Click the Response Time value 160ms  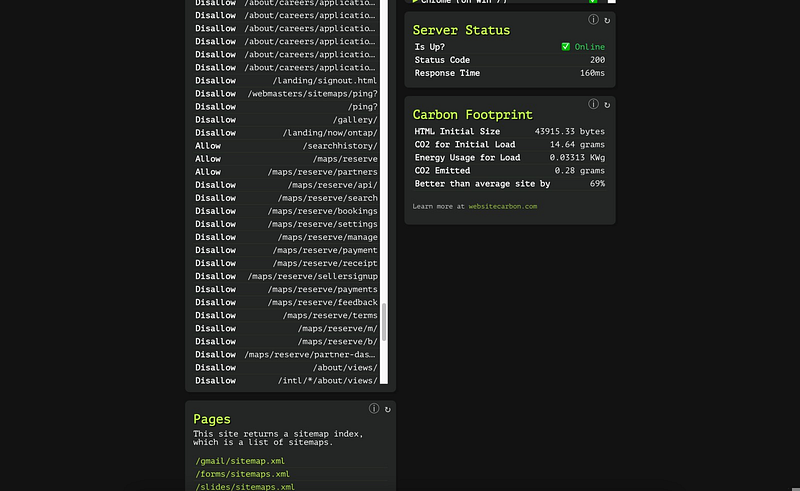(x=592, y=73)
